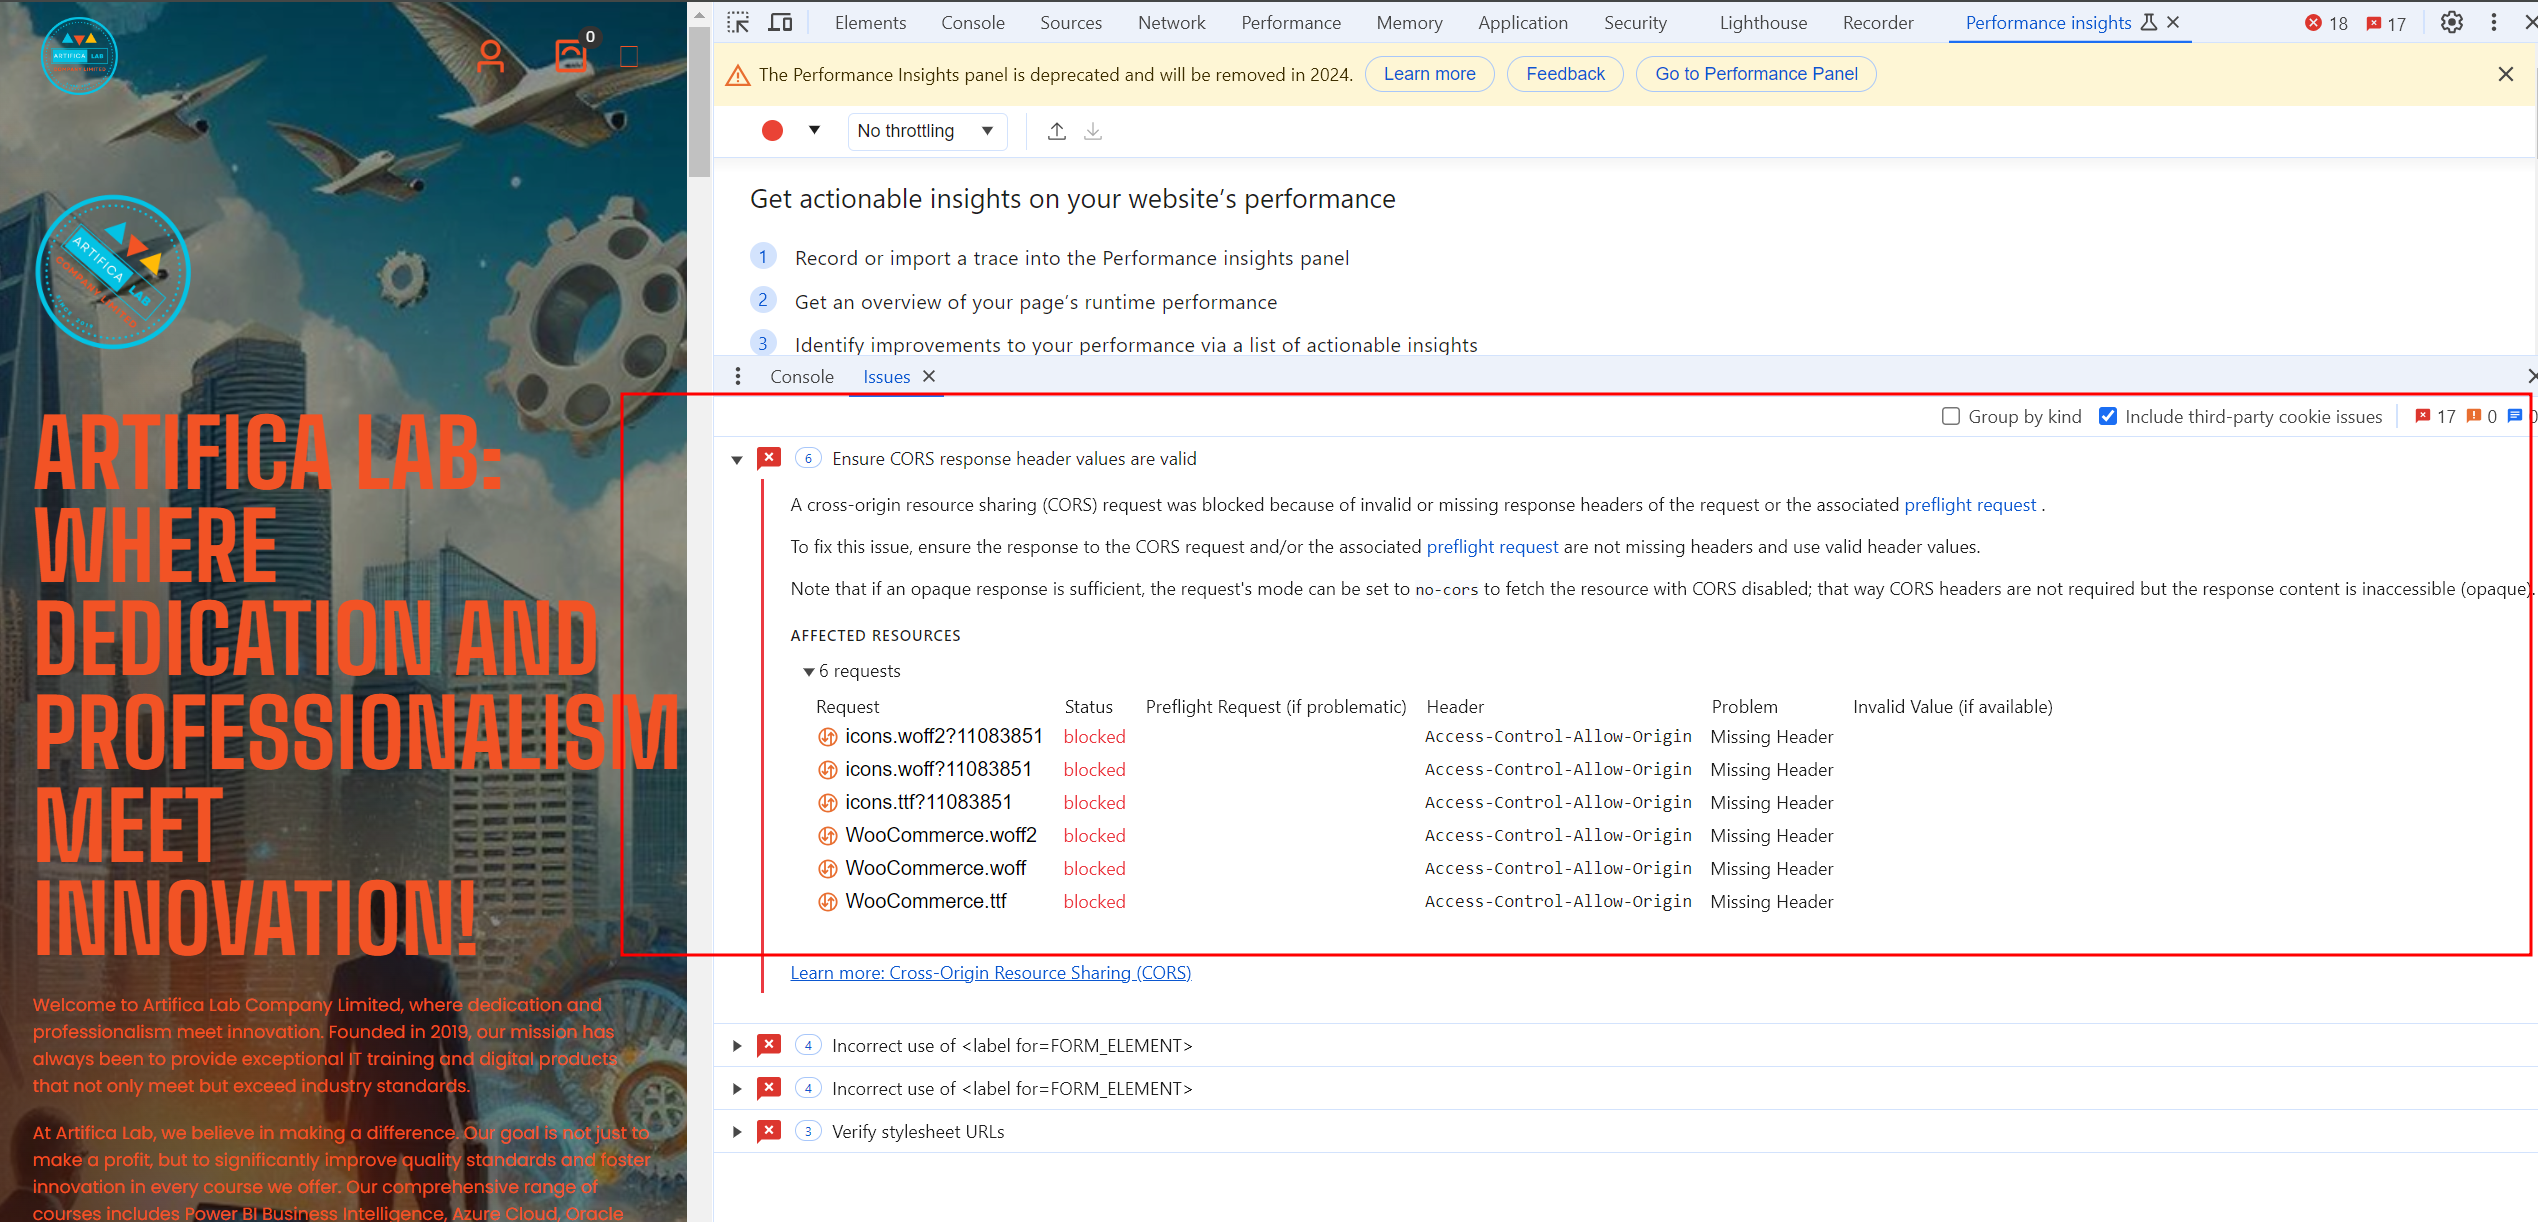2538x1222 pixels.
Task: Click the Artifica Lab logo in header
Action: tap(79, 56)
